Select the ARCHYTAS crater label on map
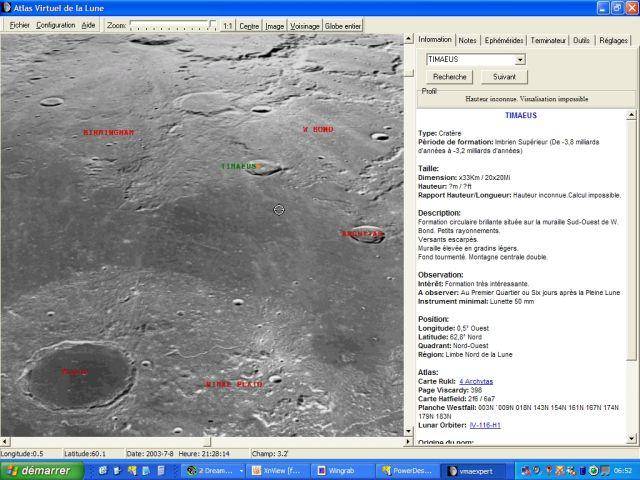The height and width of the screenshot is (480, 640). click(x=362, y=234)
